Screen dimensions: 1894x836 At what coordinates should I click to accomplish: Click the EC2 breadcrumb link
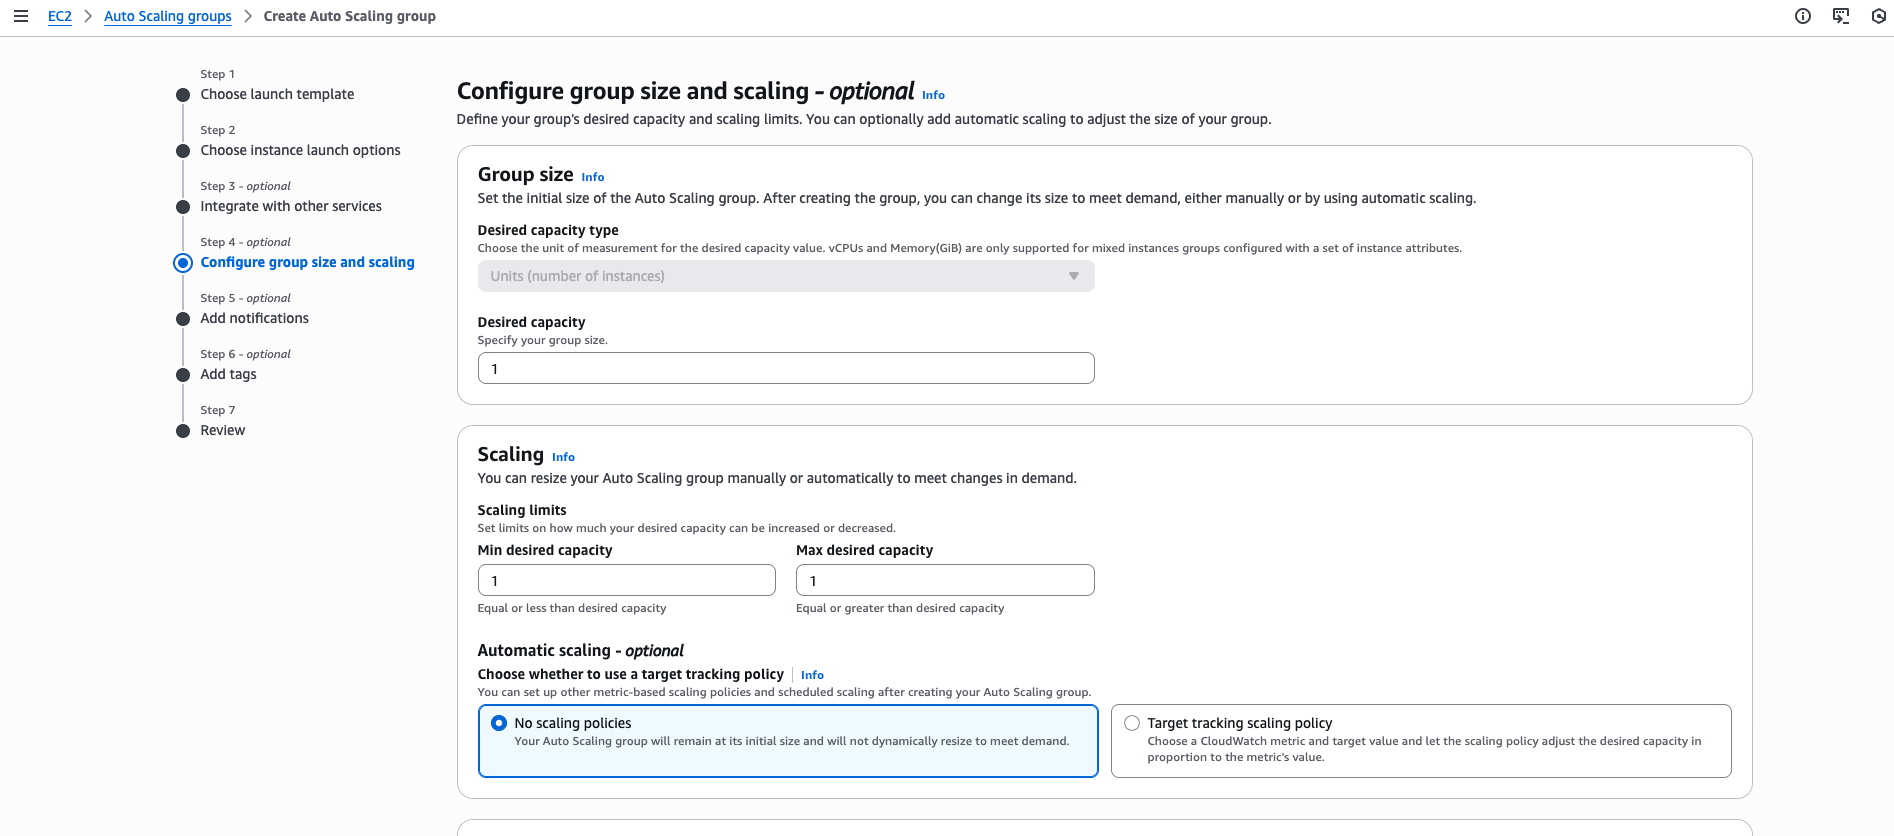[60, 16]
